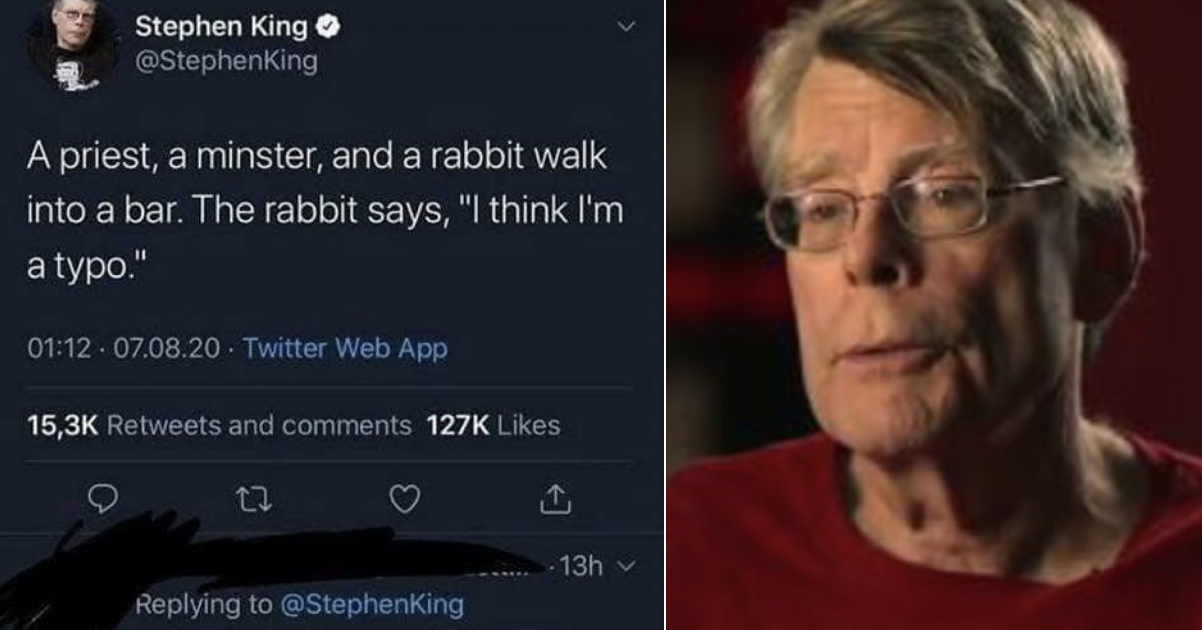View the 127K Likes list
Viewport: 1202px width, 630px height.
[493, 426]
